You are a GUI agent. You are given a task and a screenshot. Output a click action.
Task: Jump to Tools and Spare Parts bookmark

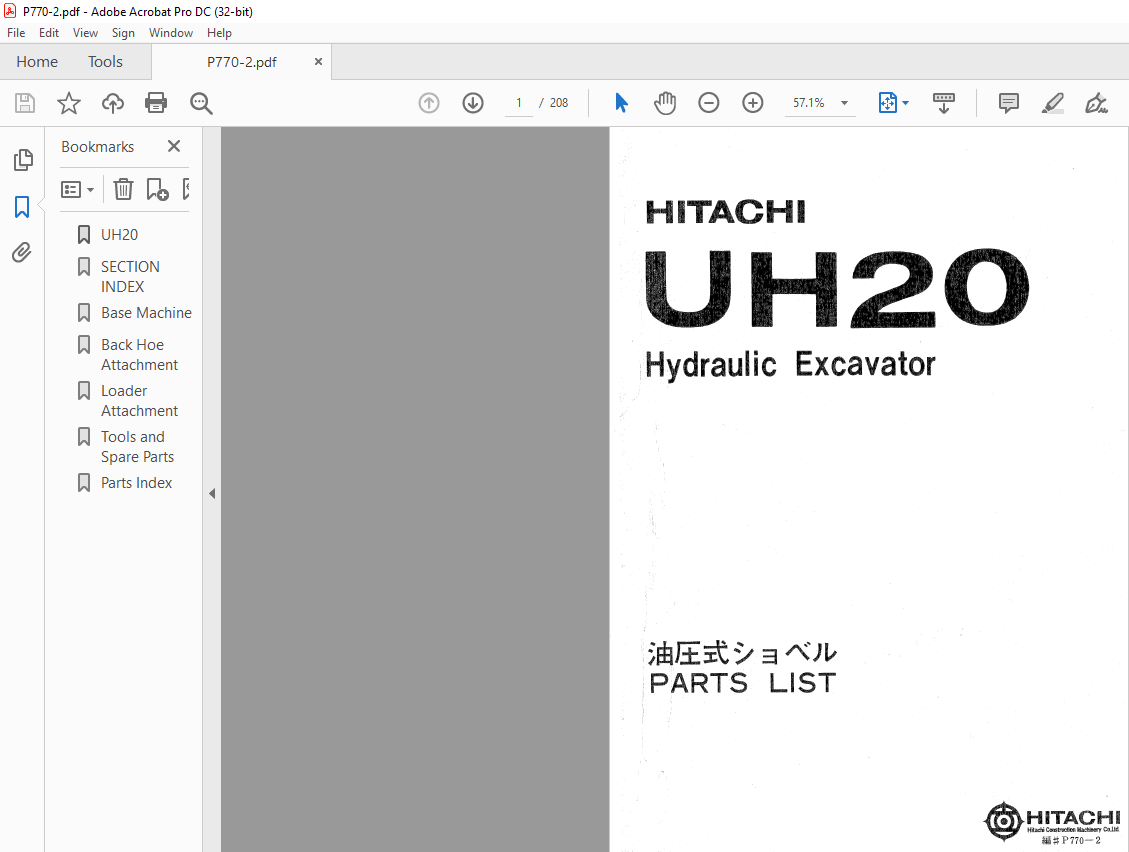coord(137,447)
